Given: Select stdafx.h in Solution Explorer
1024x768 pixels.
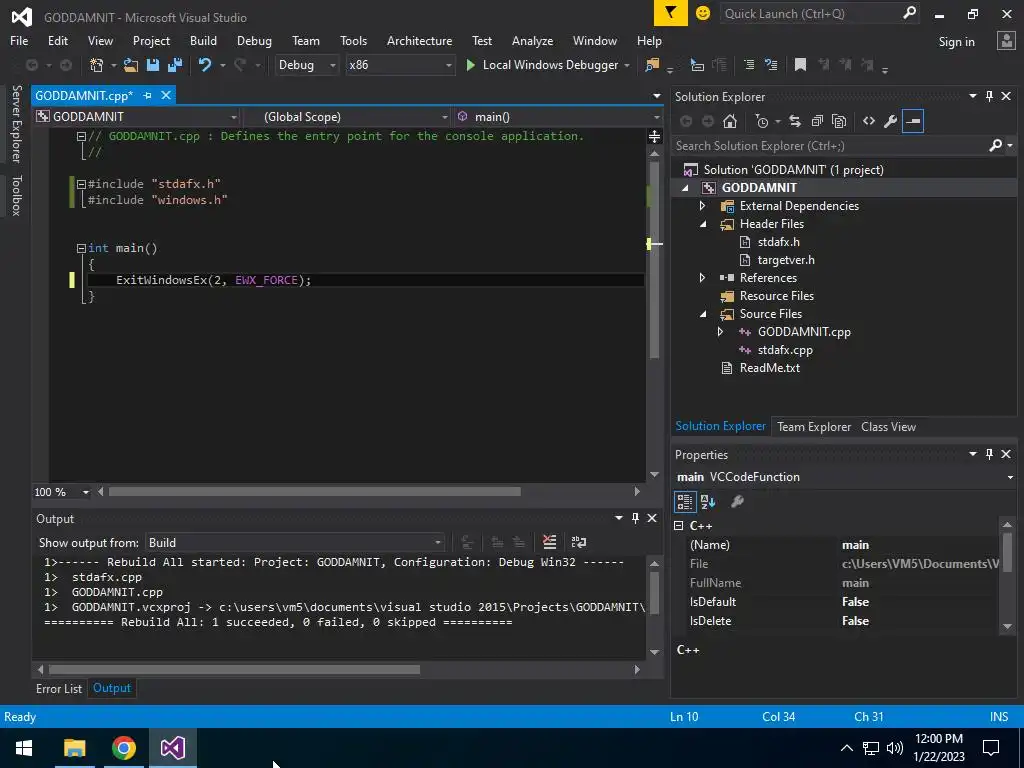Looking at the screenshot, I should tap(778, 242).
